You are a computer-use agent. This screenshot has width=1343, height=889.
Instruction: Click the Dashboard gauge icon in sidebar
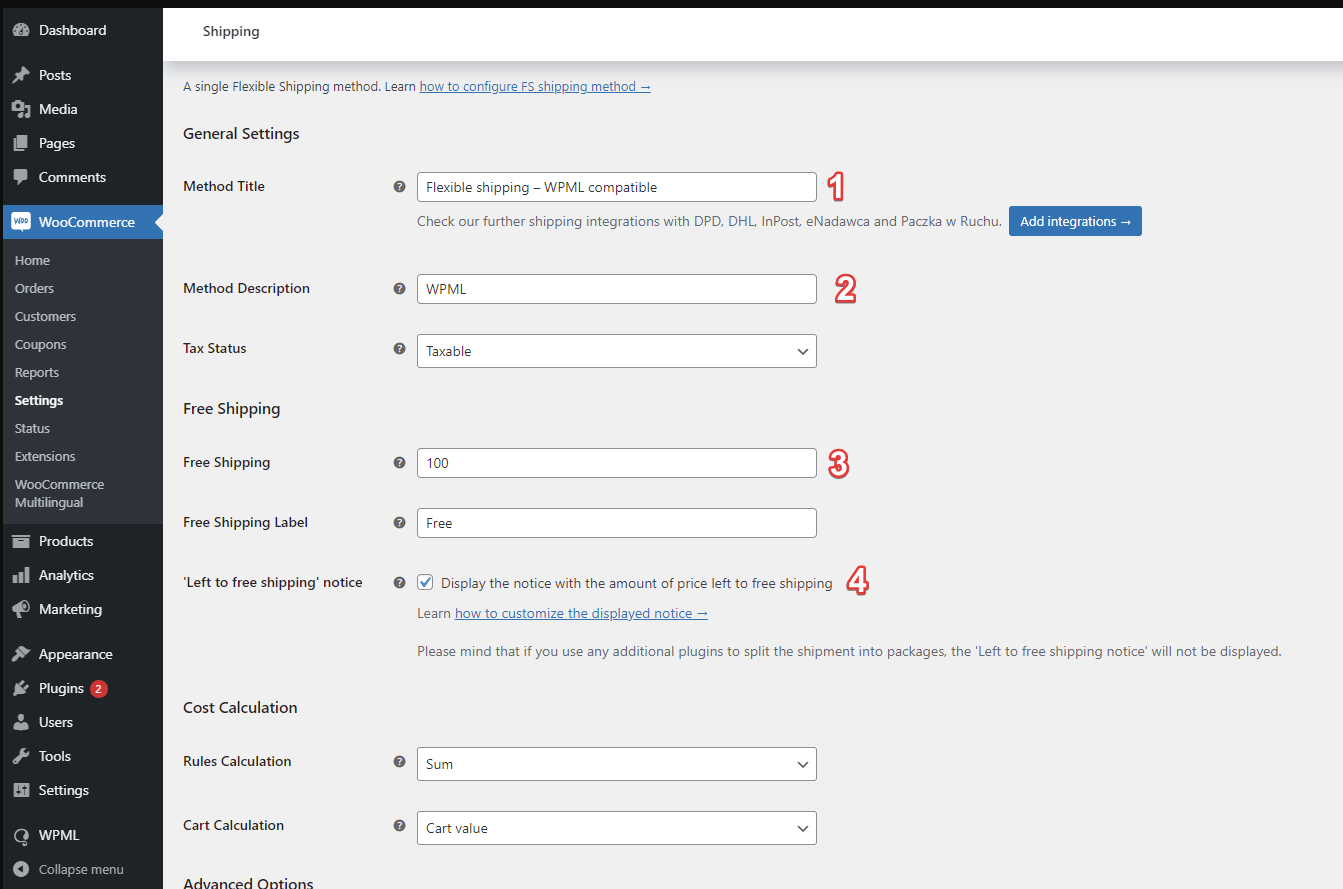tap(21, 31)
